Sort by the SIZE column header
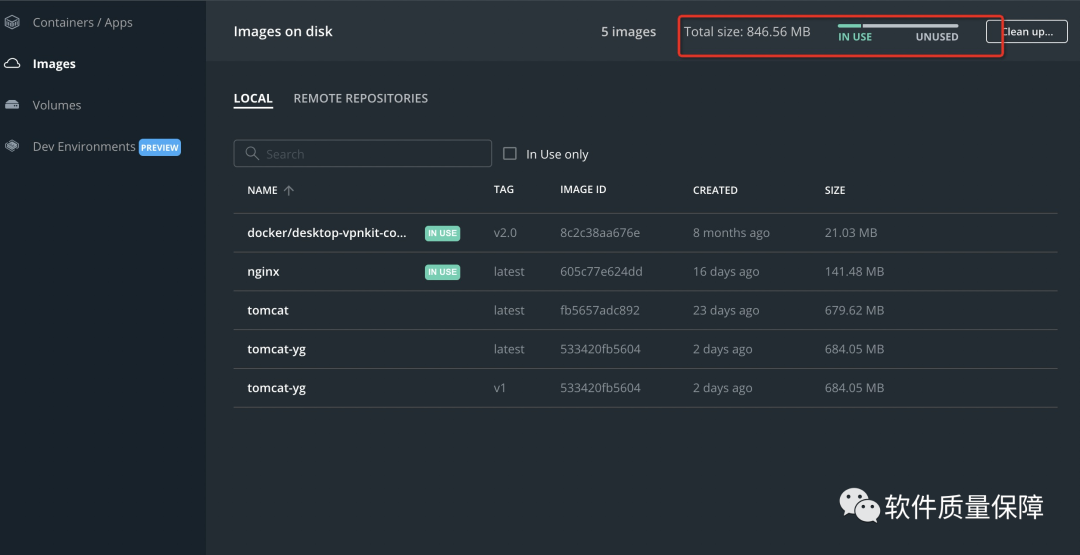The height and width of the screenshot is (555, 1080). point(835,190)
